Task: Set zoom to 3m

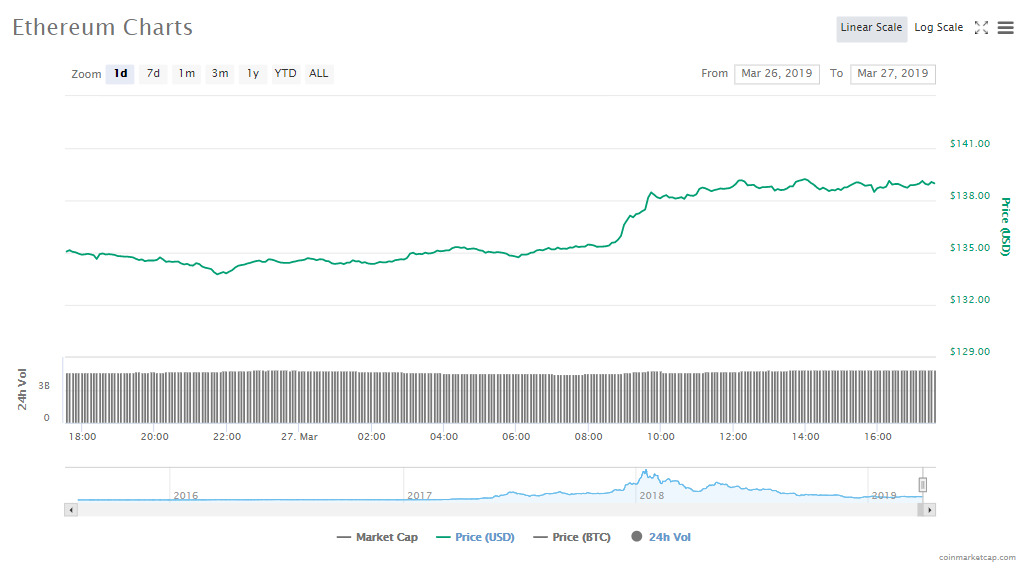Action: pos(219,74)
